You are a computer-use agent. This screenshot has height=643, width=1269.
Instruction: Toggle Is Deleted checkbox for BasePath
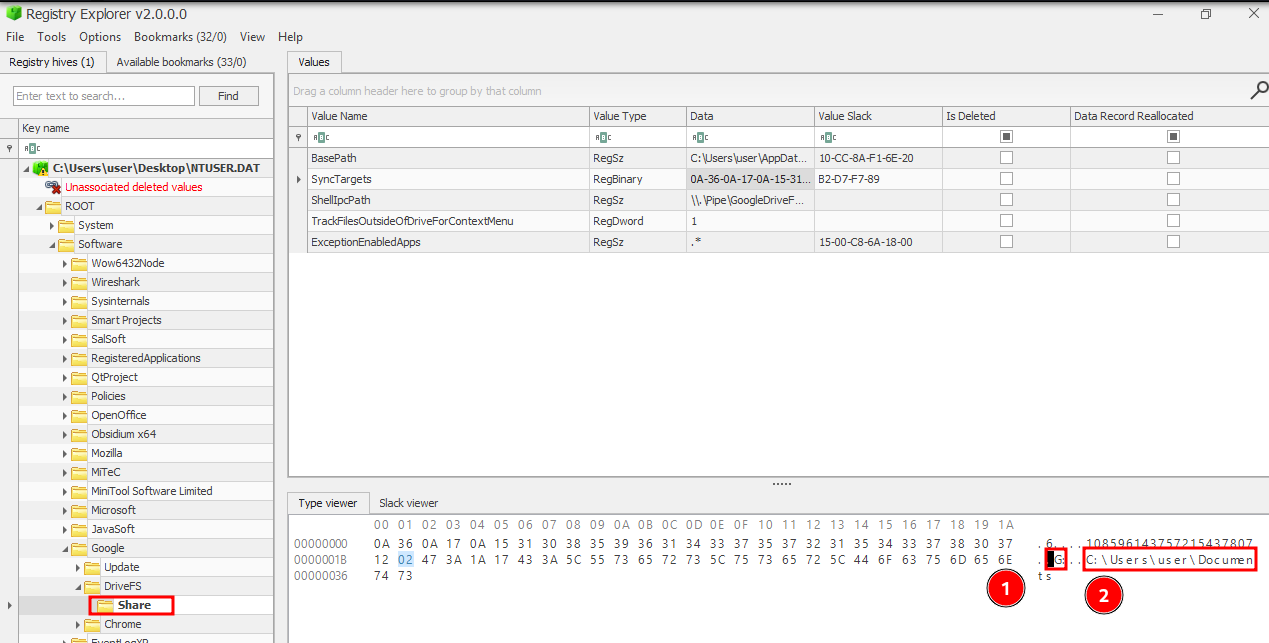[1006, 158]
